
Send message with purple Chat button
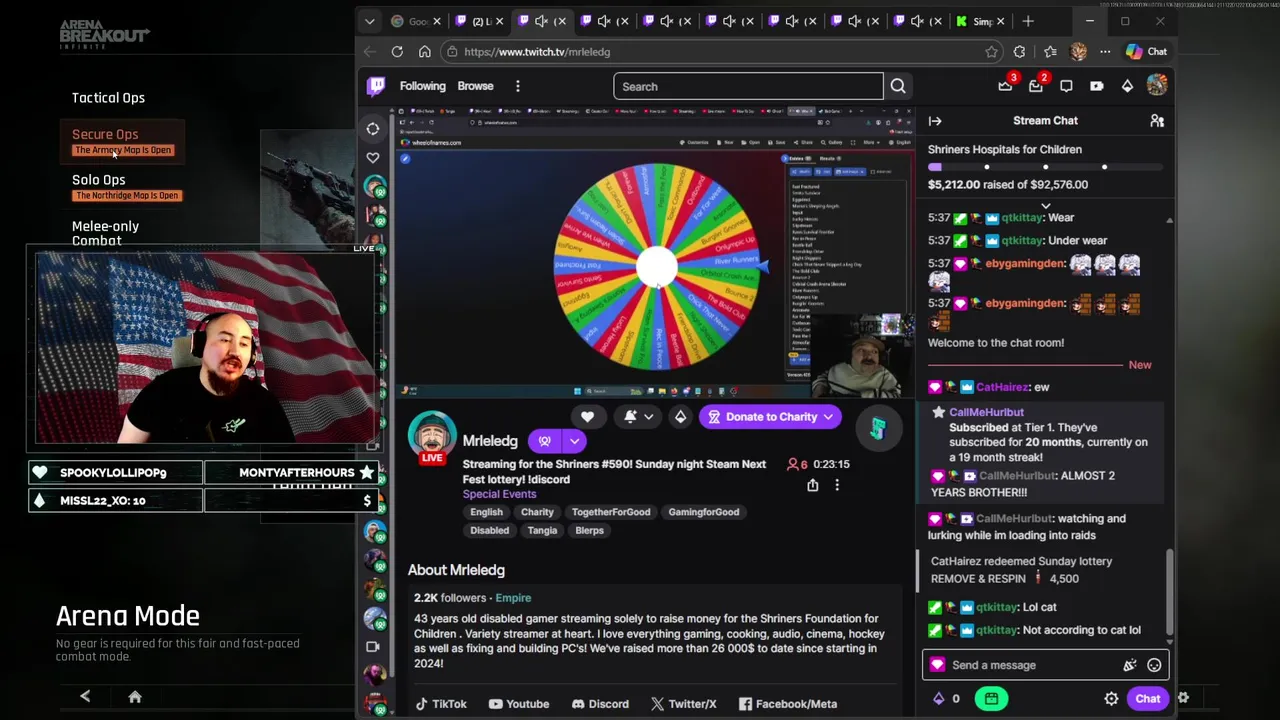tap(1147, 699)
